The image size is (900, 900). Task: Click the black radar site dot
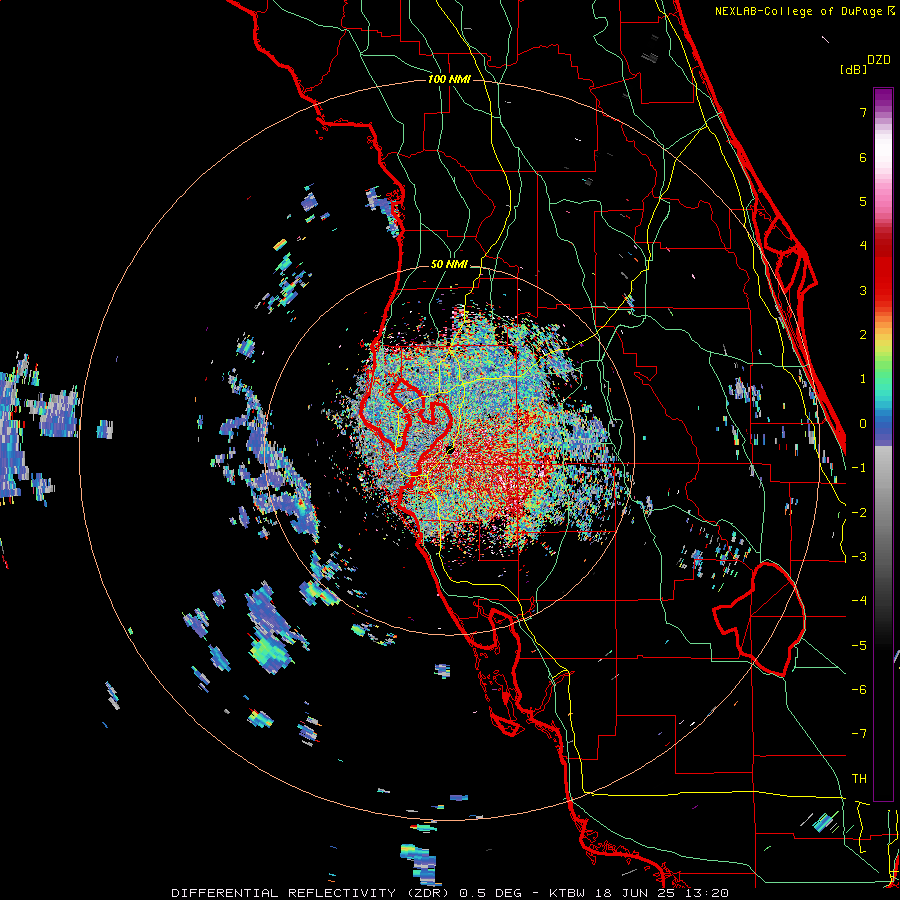pyautogui.click(x=450, y=449)
